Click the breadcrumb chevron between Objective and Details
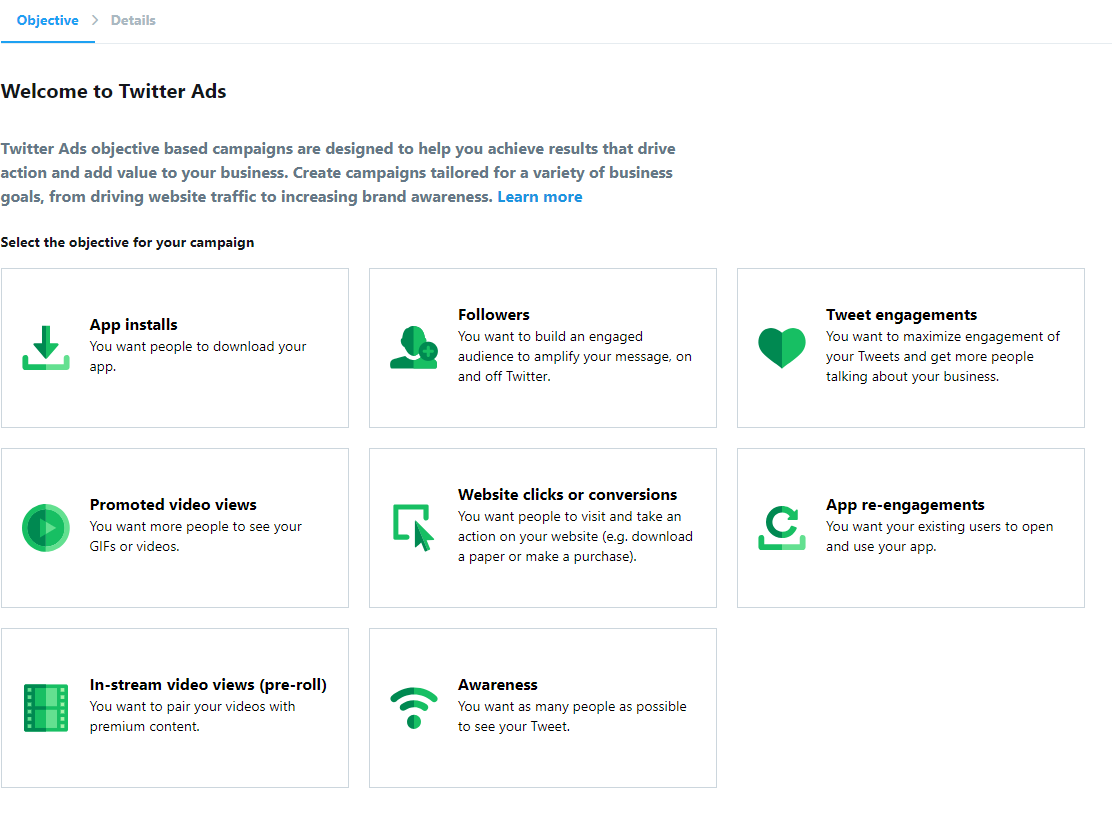This screenshot has height=821, width=1112. [95, 20]
